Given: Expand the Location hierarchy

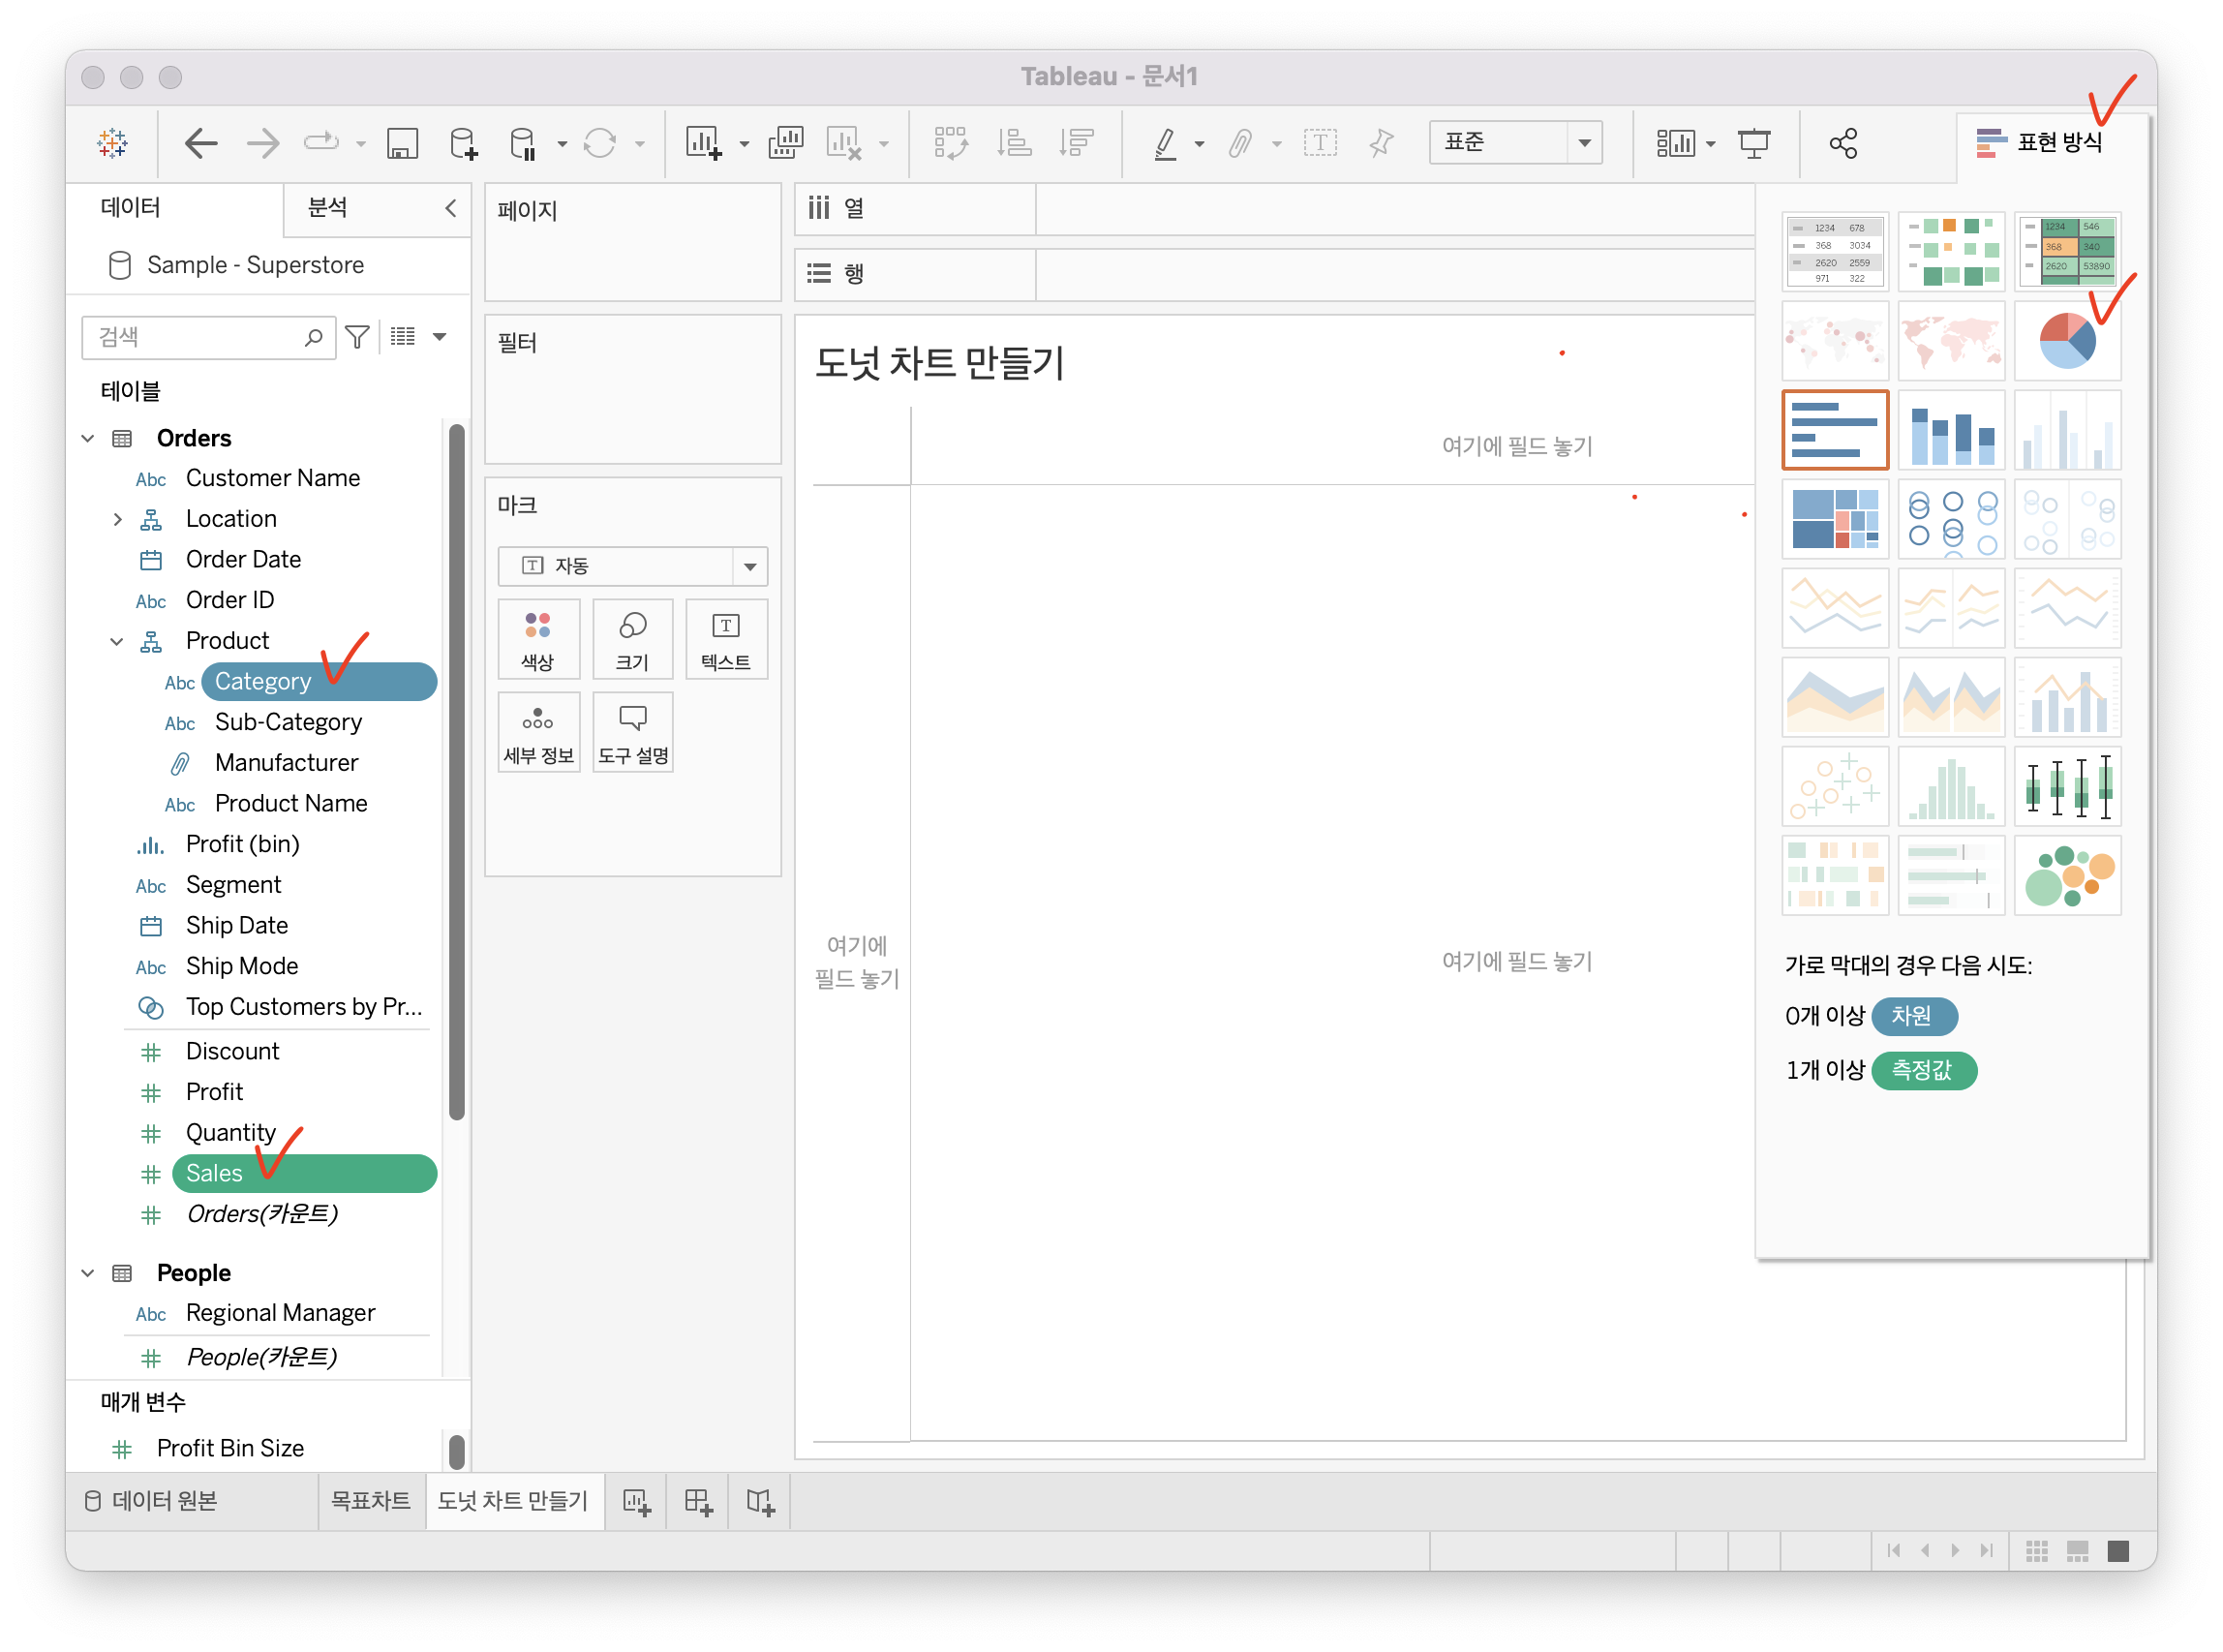Looking at the screenshot, I should [117, 519].
